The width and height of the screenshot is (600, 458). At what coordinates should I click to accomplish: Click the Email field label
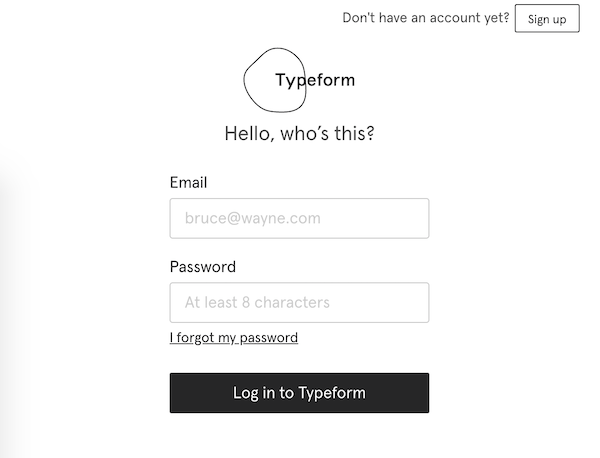tap(188, 183)
